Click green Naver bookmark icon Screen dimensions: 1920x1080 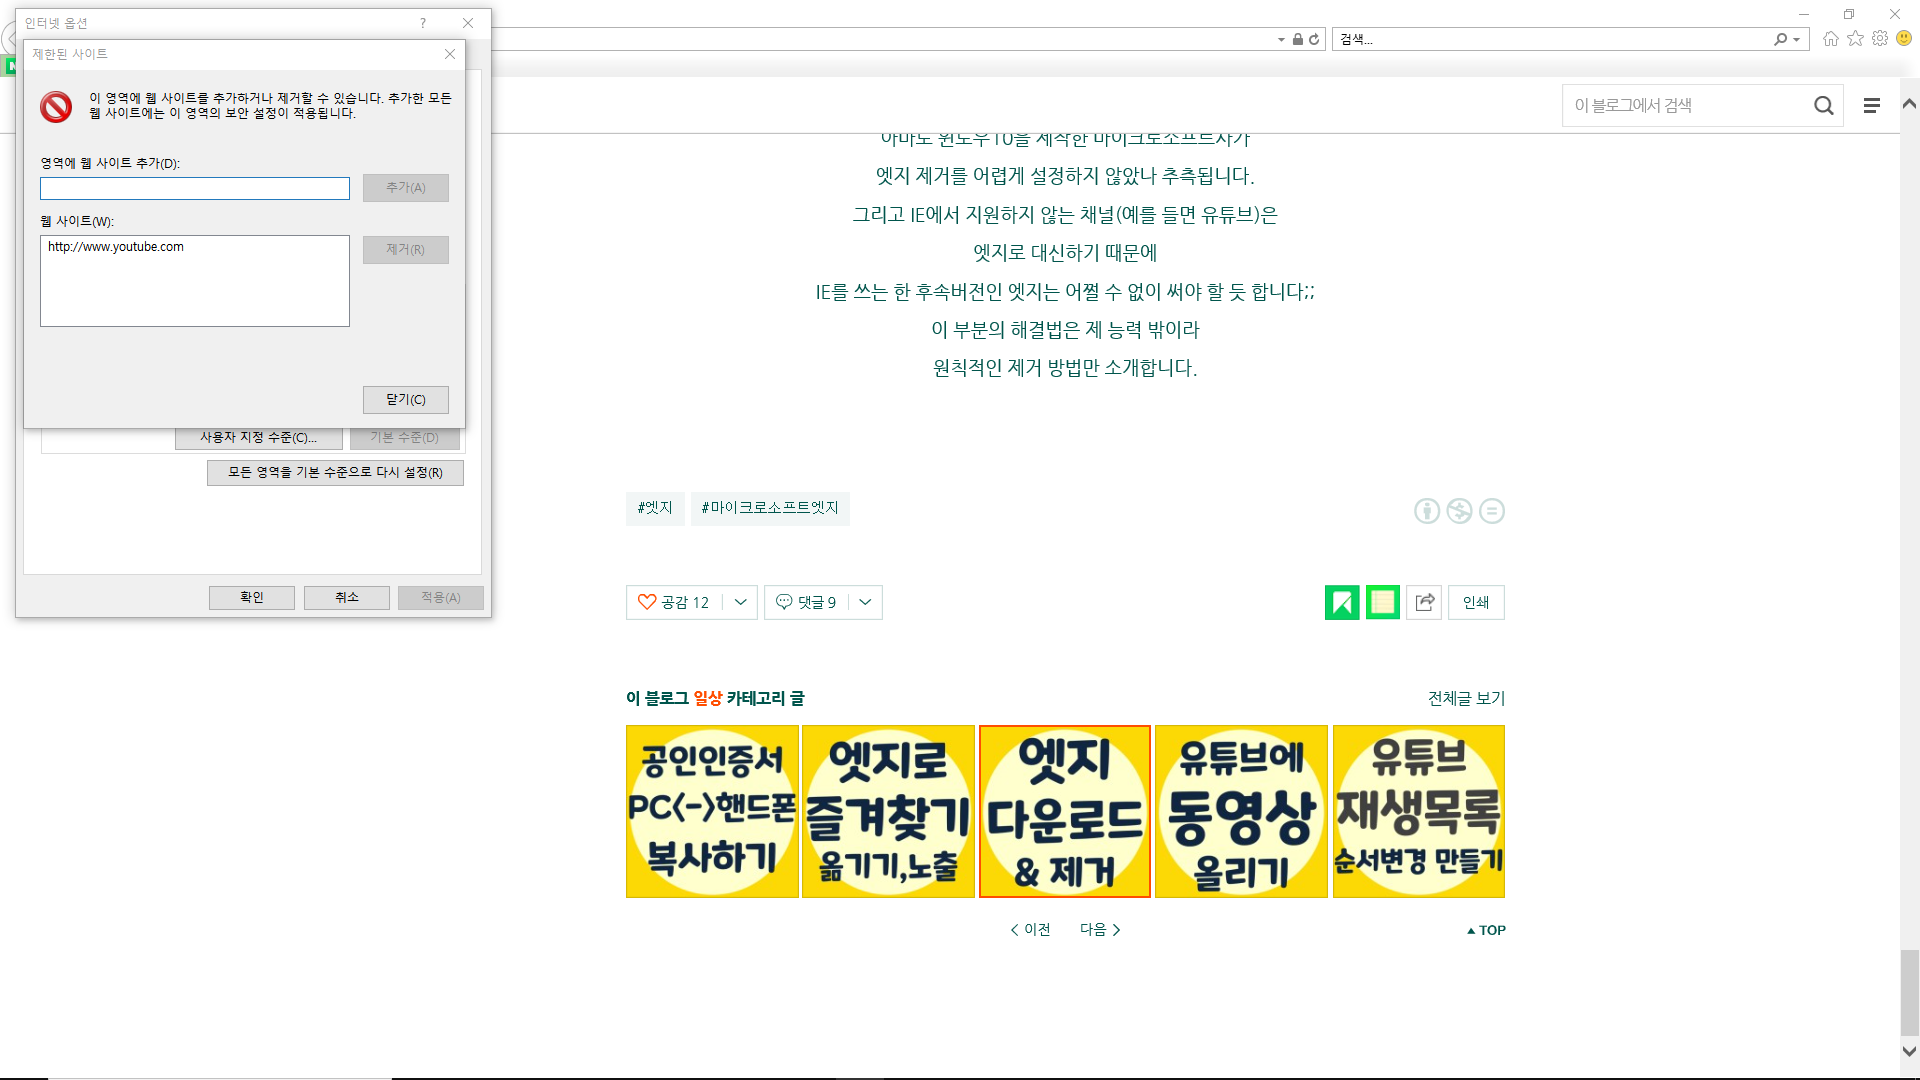(1342, 602)
